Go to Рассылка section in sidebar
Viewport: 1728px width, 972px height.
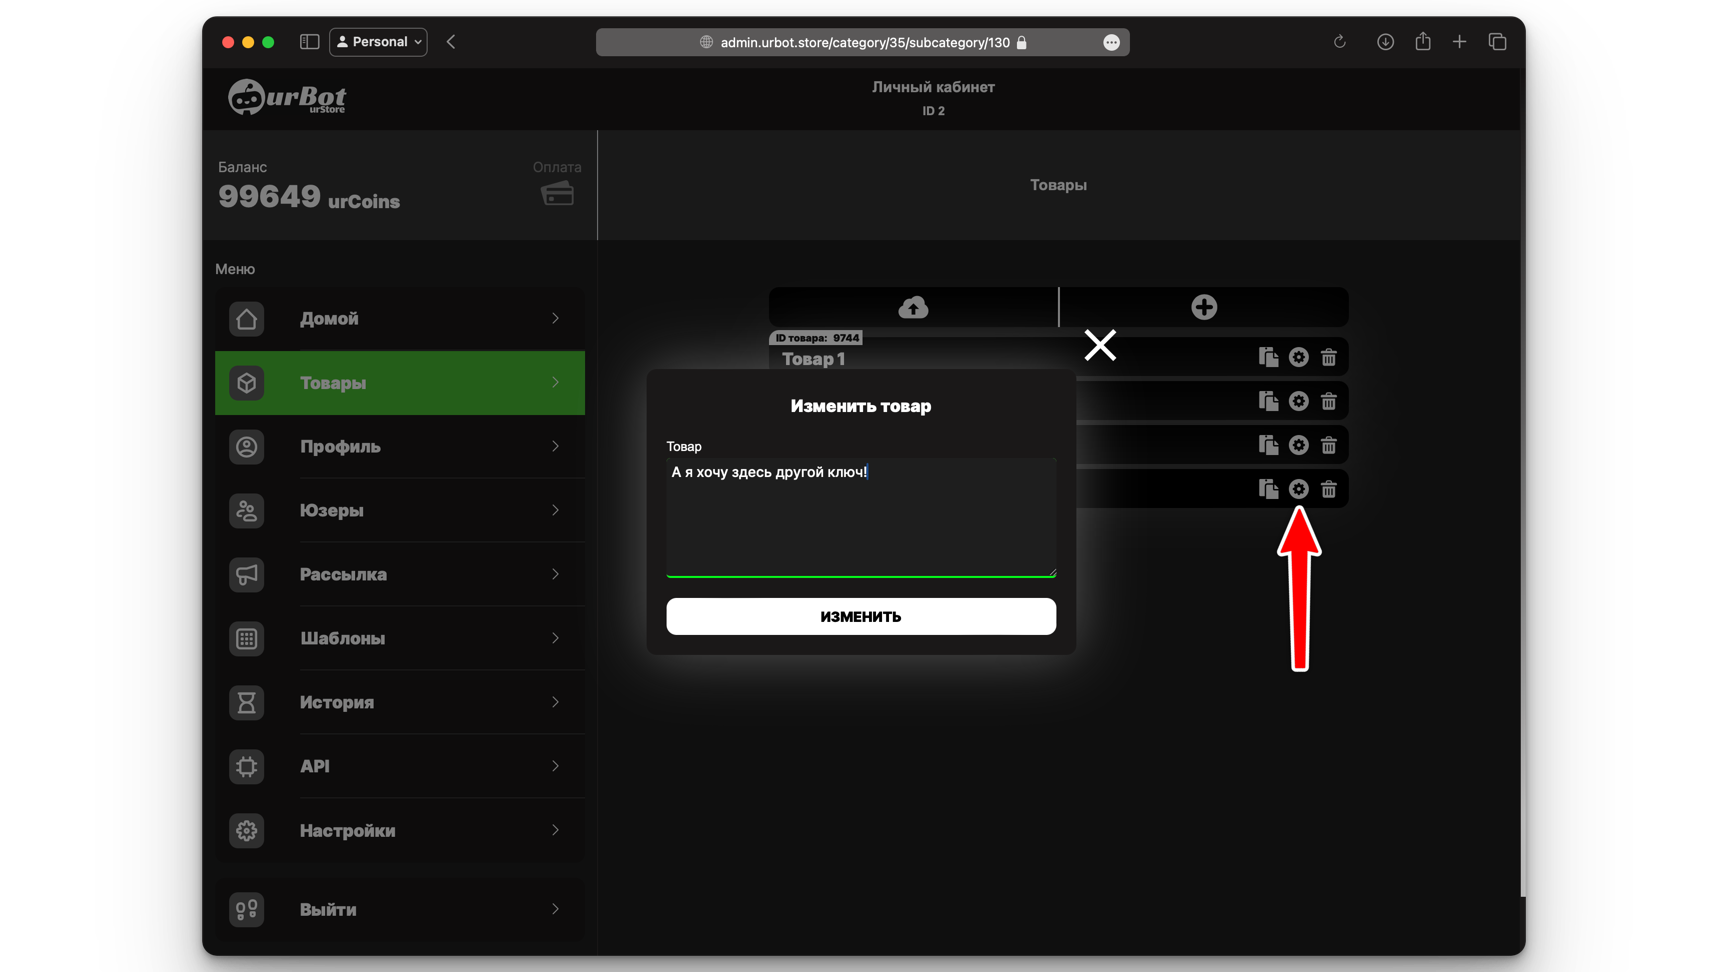(x=400, y=575)
